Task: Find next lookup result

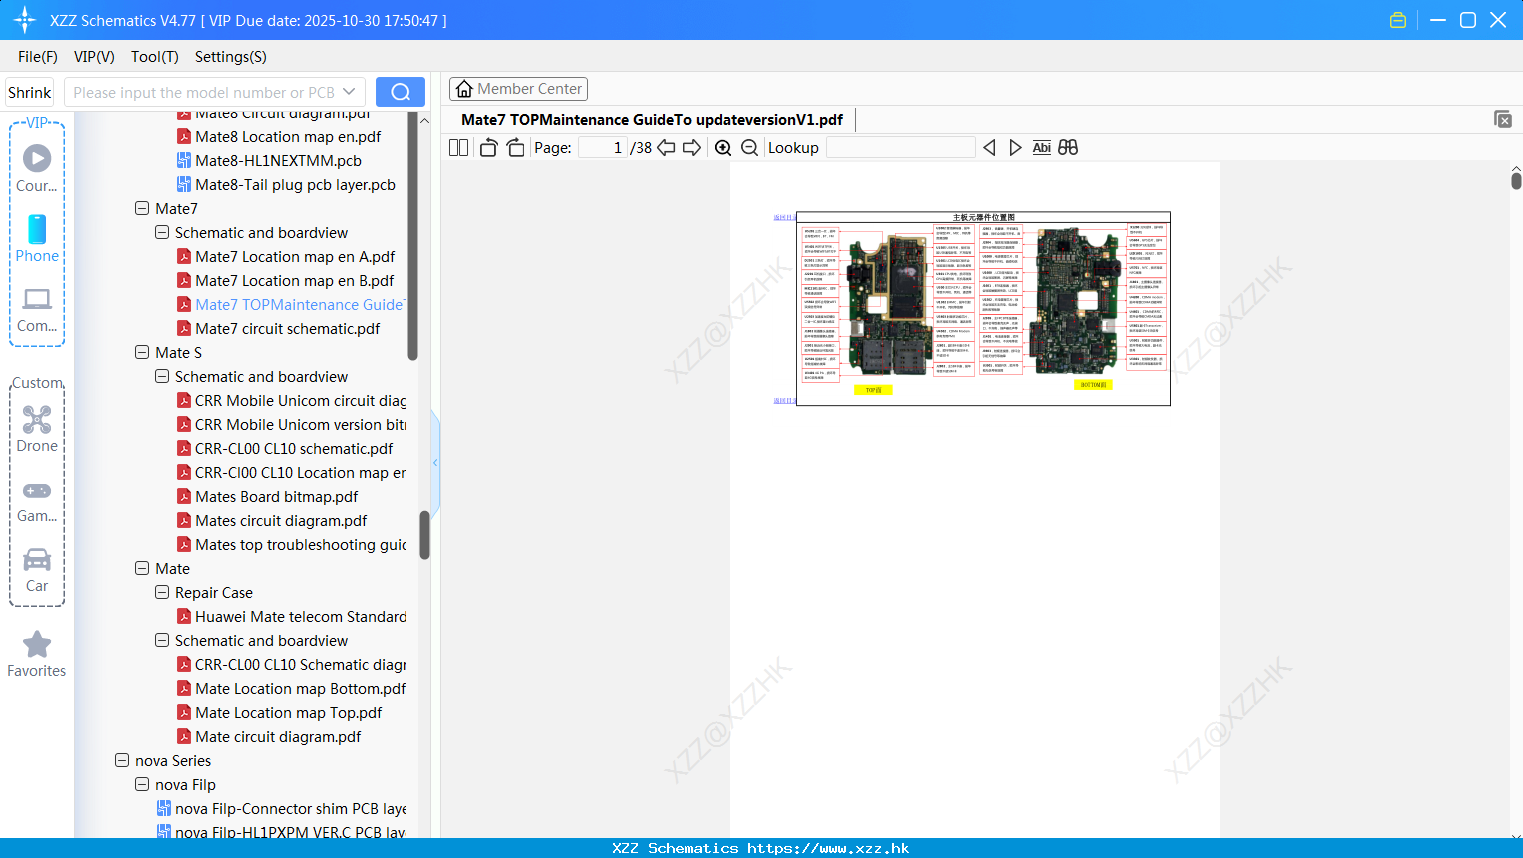Action: pos(1015,148)
